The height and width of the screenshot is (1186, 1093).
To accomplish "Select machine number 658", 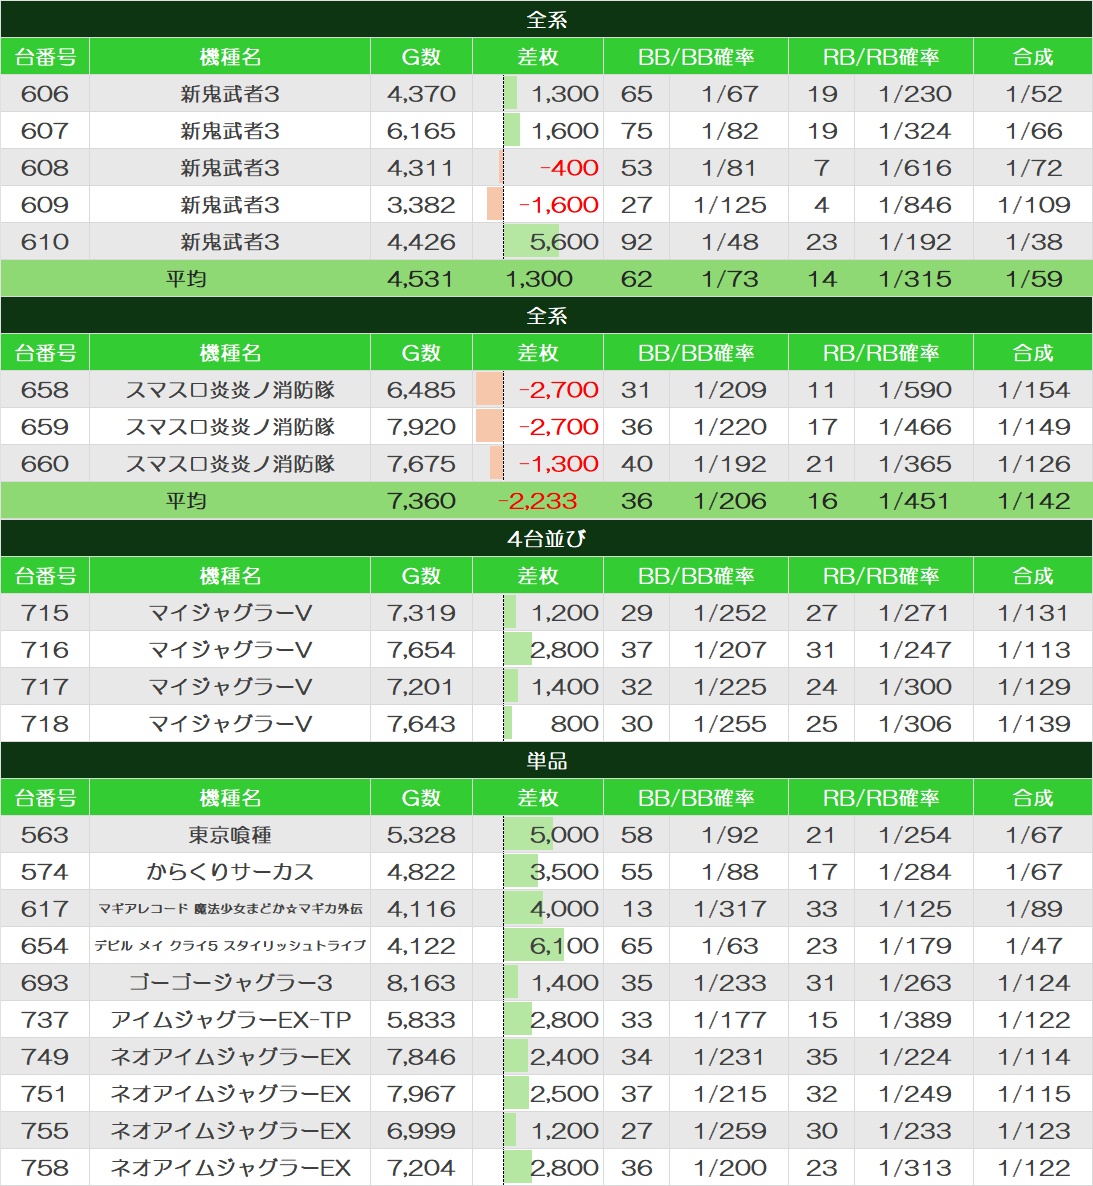I will 45,390.
